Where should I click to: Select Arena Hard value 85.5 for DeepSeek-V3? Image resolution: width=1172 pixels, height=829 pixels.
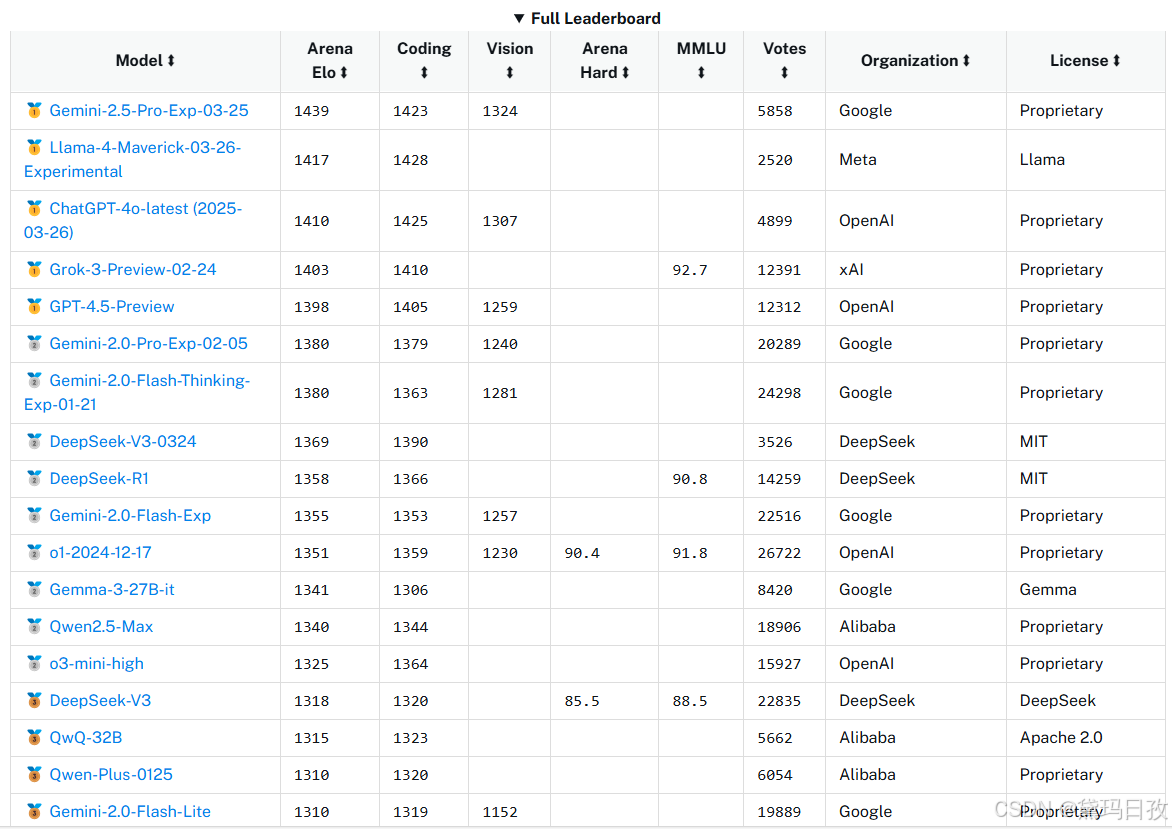coord(582,700)
